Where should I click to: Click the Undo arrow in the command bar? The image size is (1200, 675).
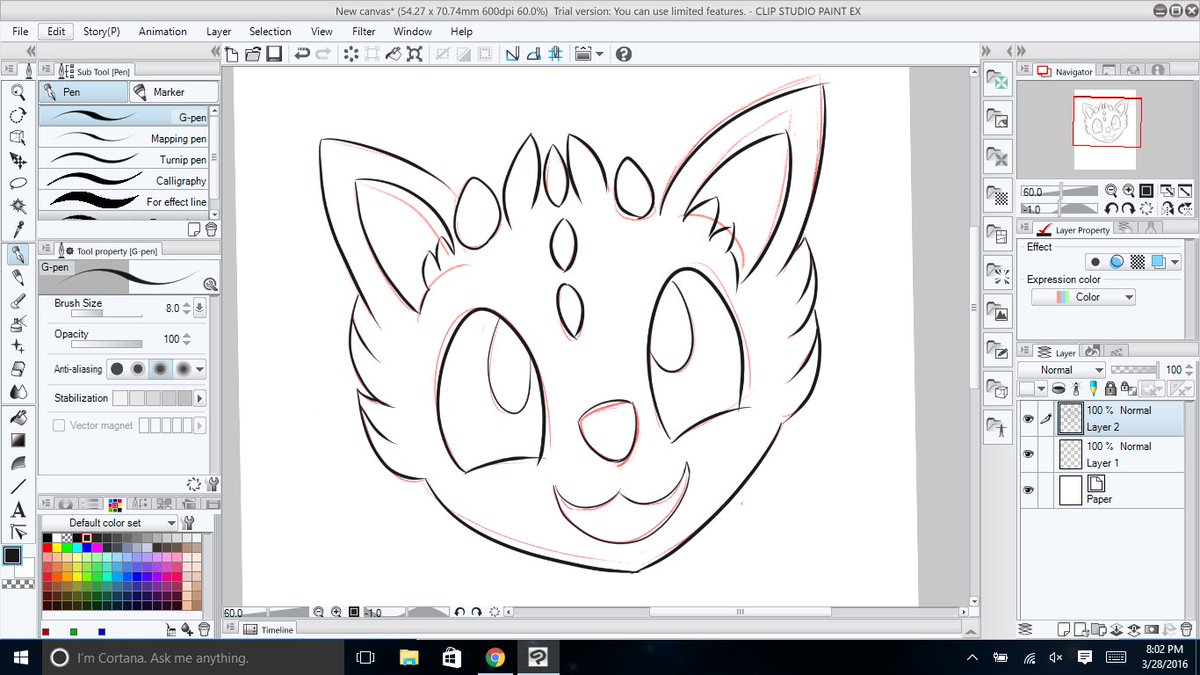[x=301, y=54]
